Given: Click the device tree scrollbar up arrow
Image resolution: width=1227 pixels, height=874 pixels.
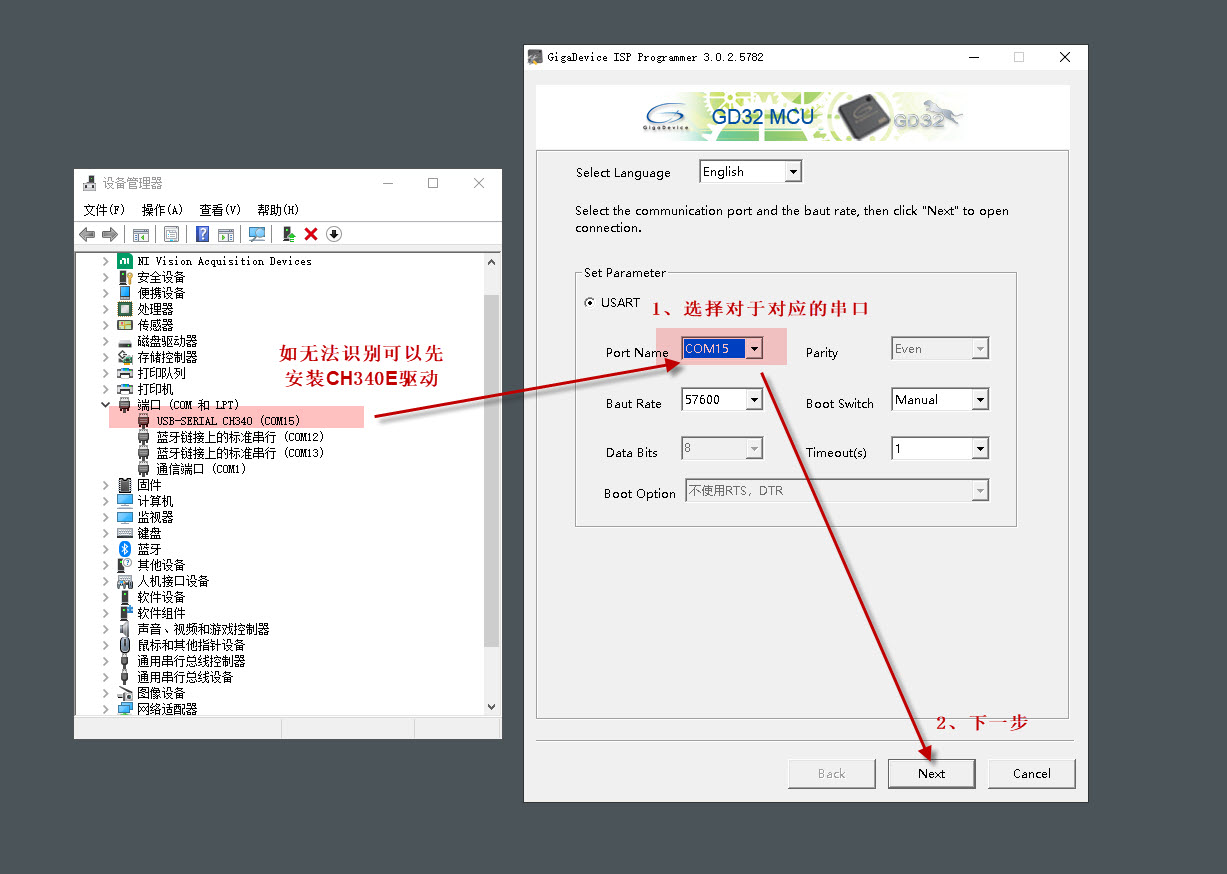Looking at the screenshot, I should pyautogui.click(x=491, y=262).
